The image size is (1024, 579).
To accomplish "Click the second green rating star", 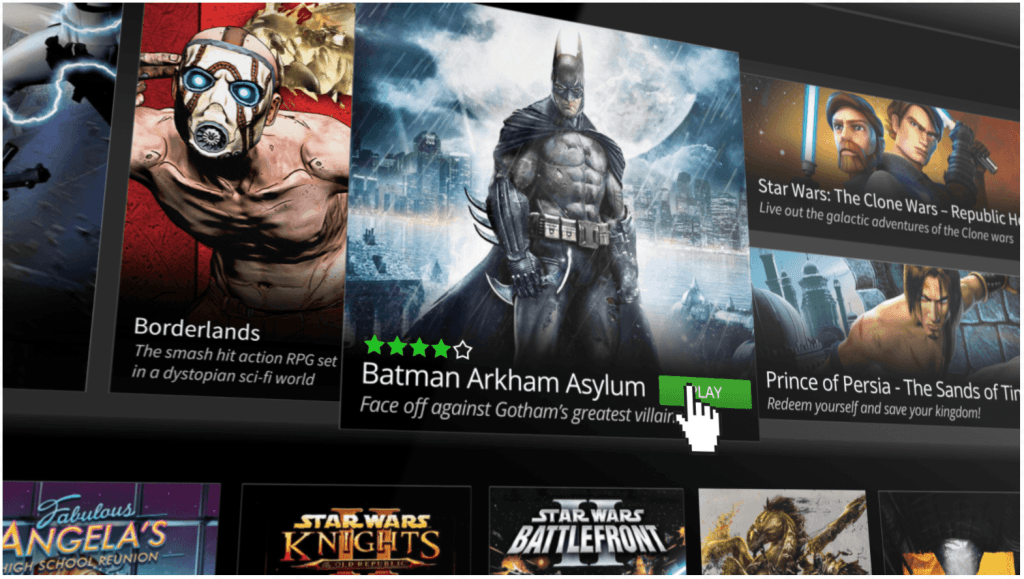I will click(x=396, y=346).
